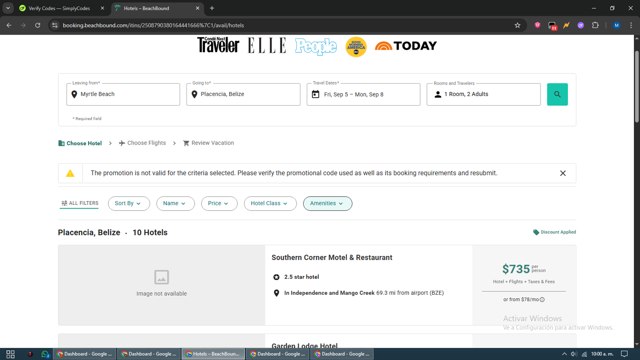Bookmark this page with the star icon
Viewport: 640px width, 360px height.
pyautogui.click(x=518, y=25)
